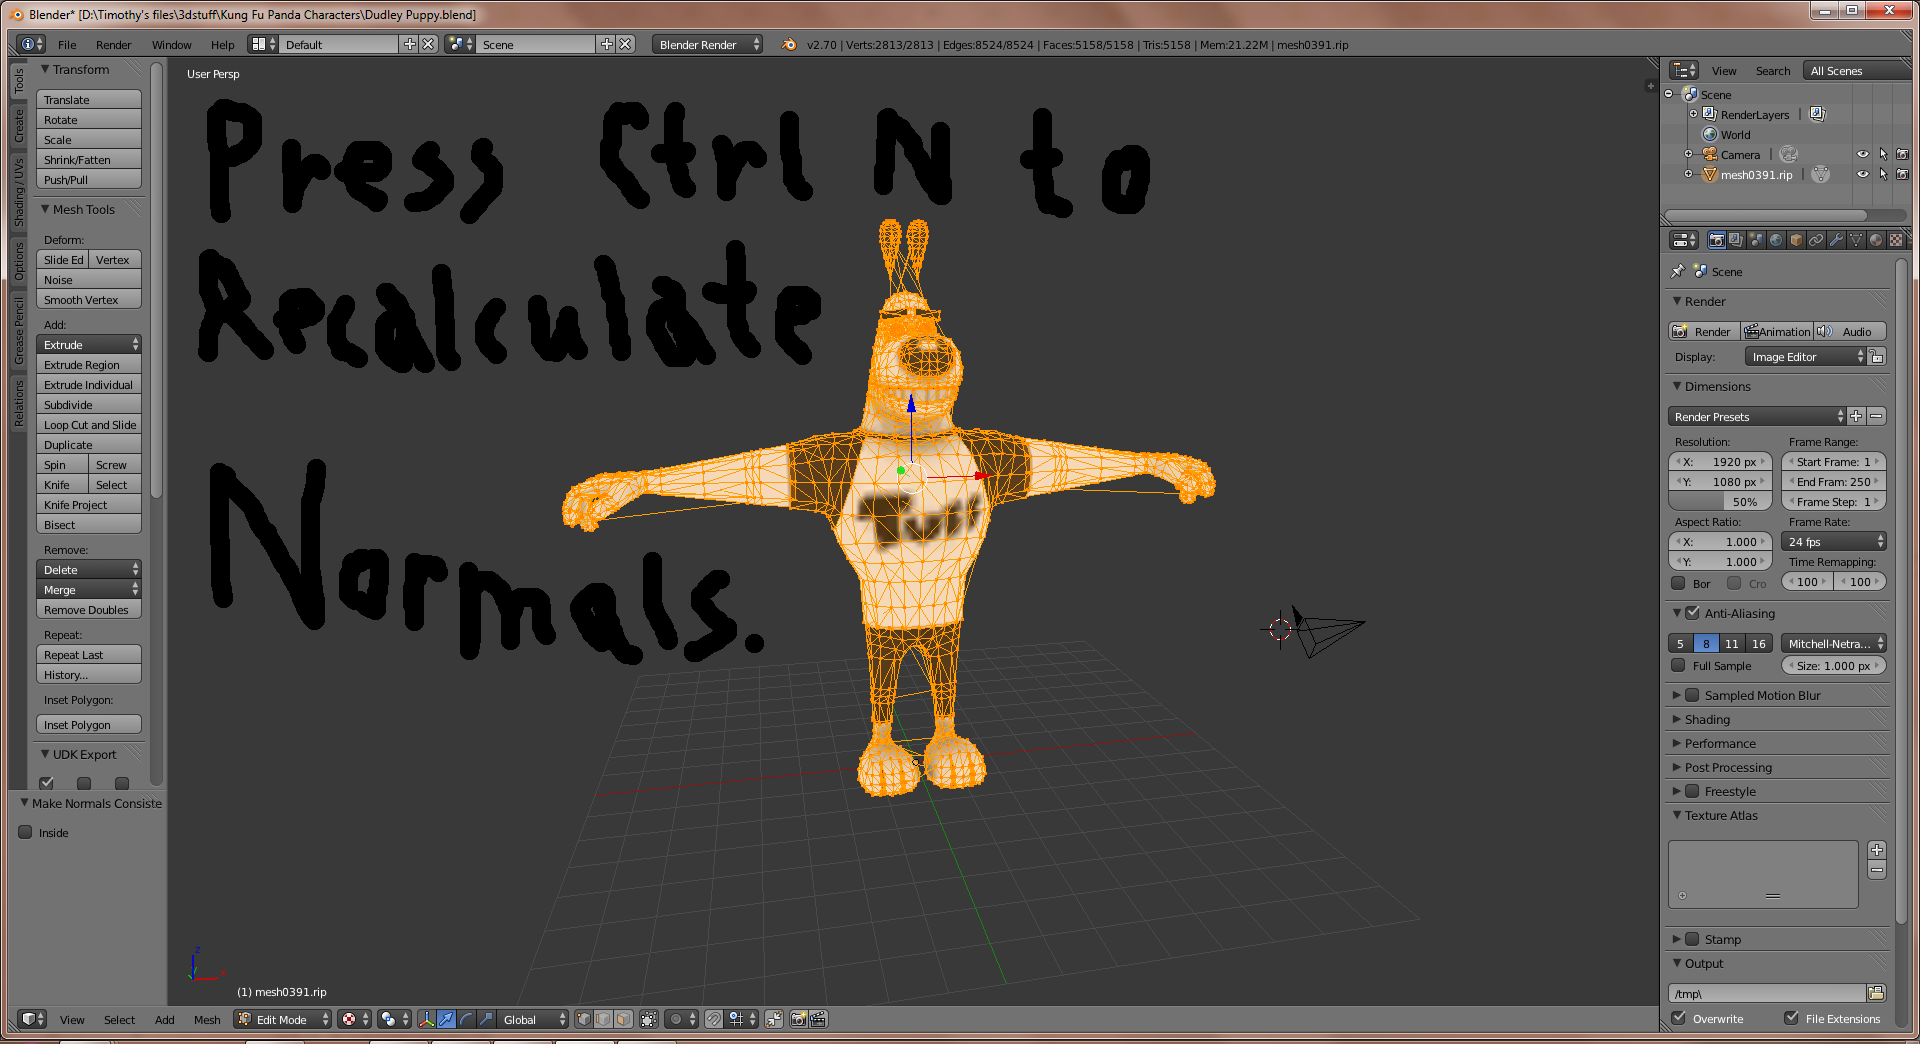Open the Render Presets dropdown
This screenshot has width=1920, height=1044.
coord(1756,416)
